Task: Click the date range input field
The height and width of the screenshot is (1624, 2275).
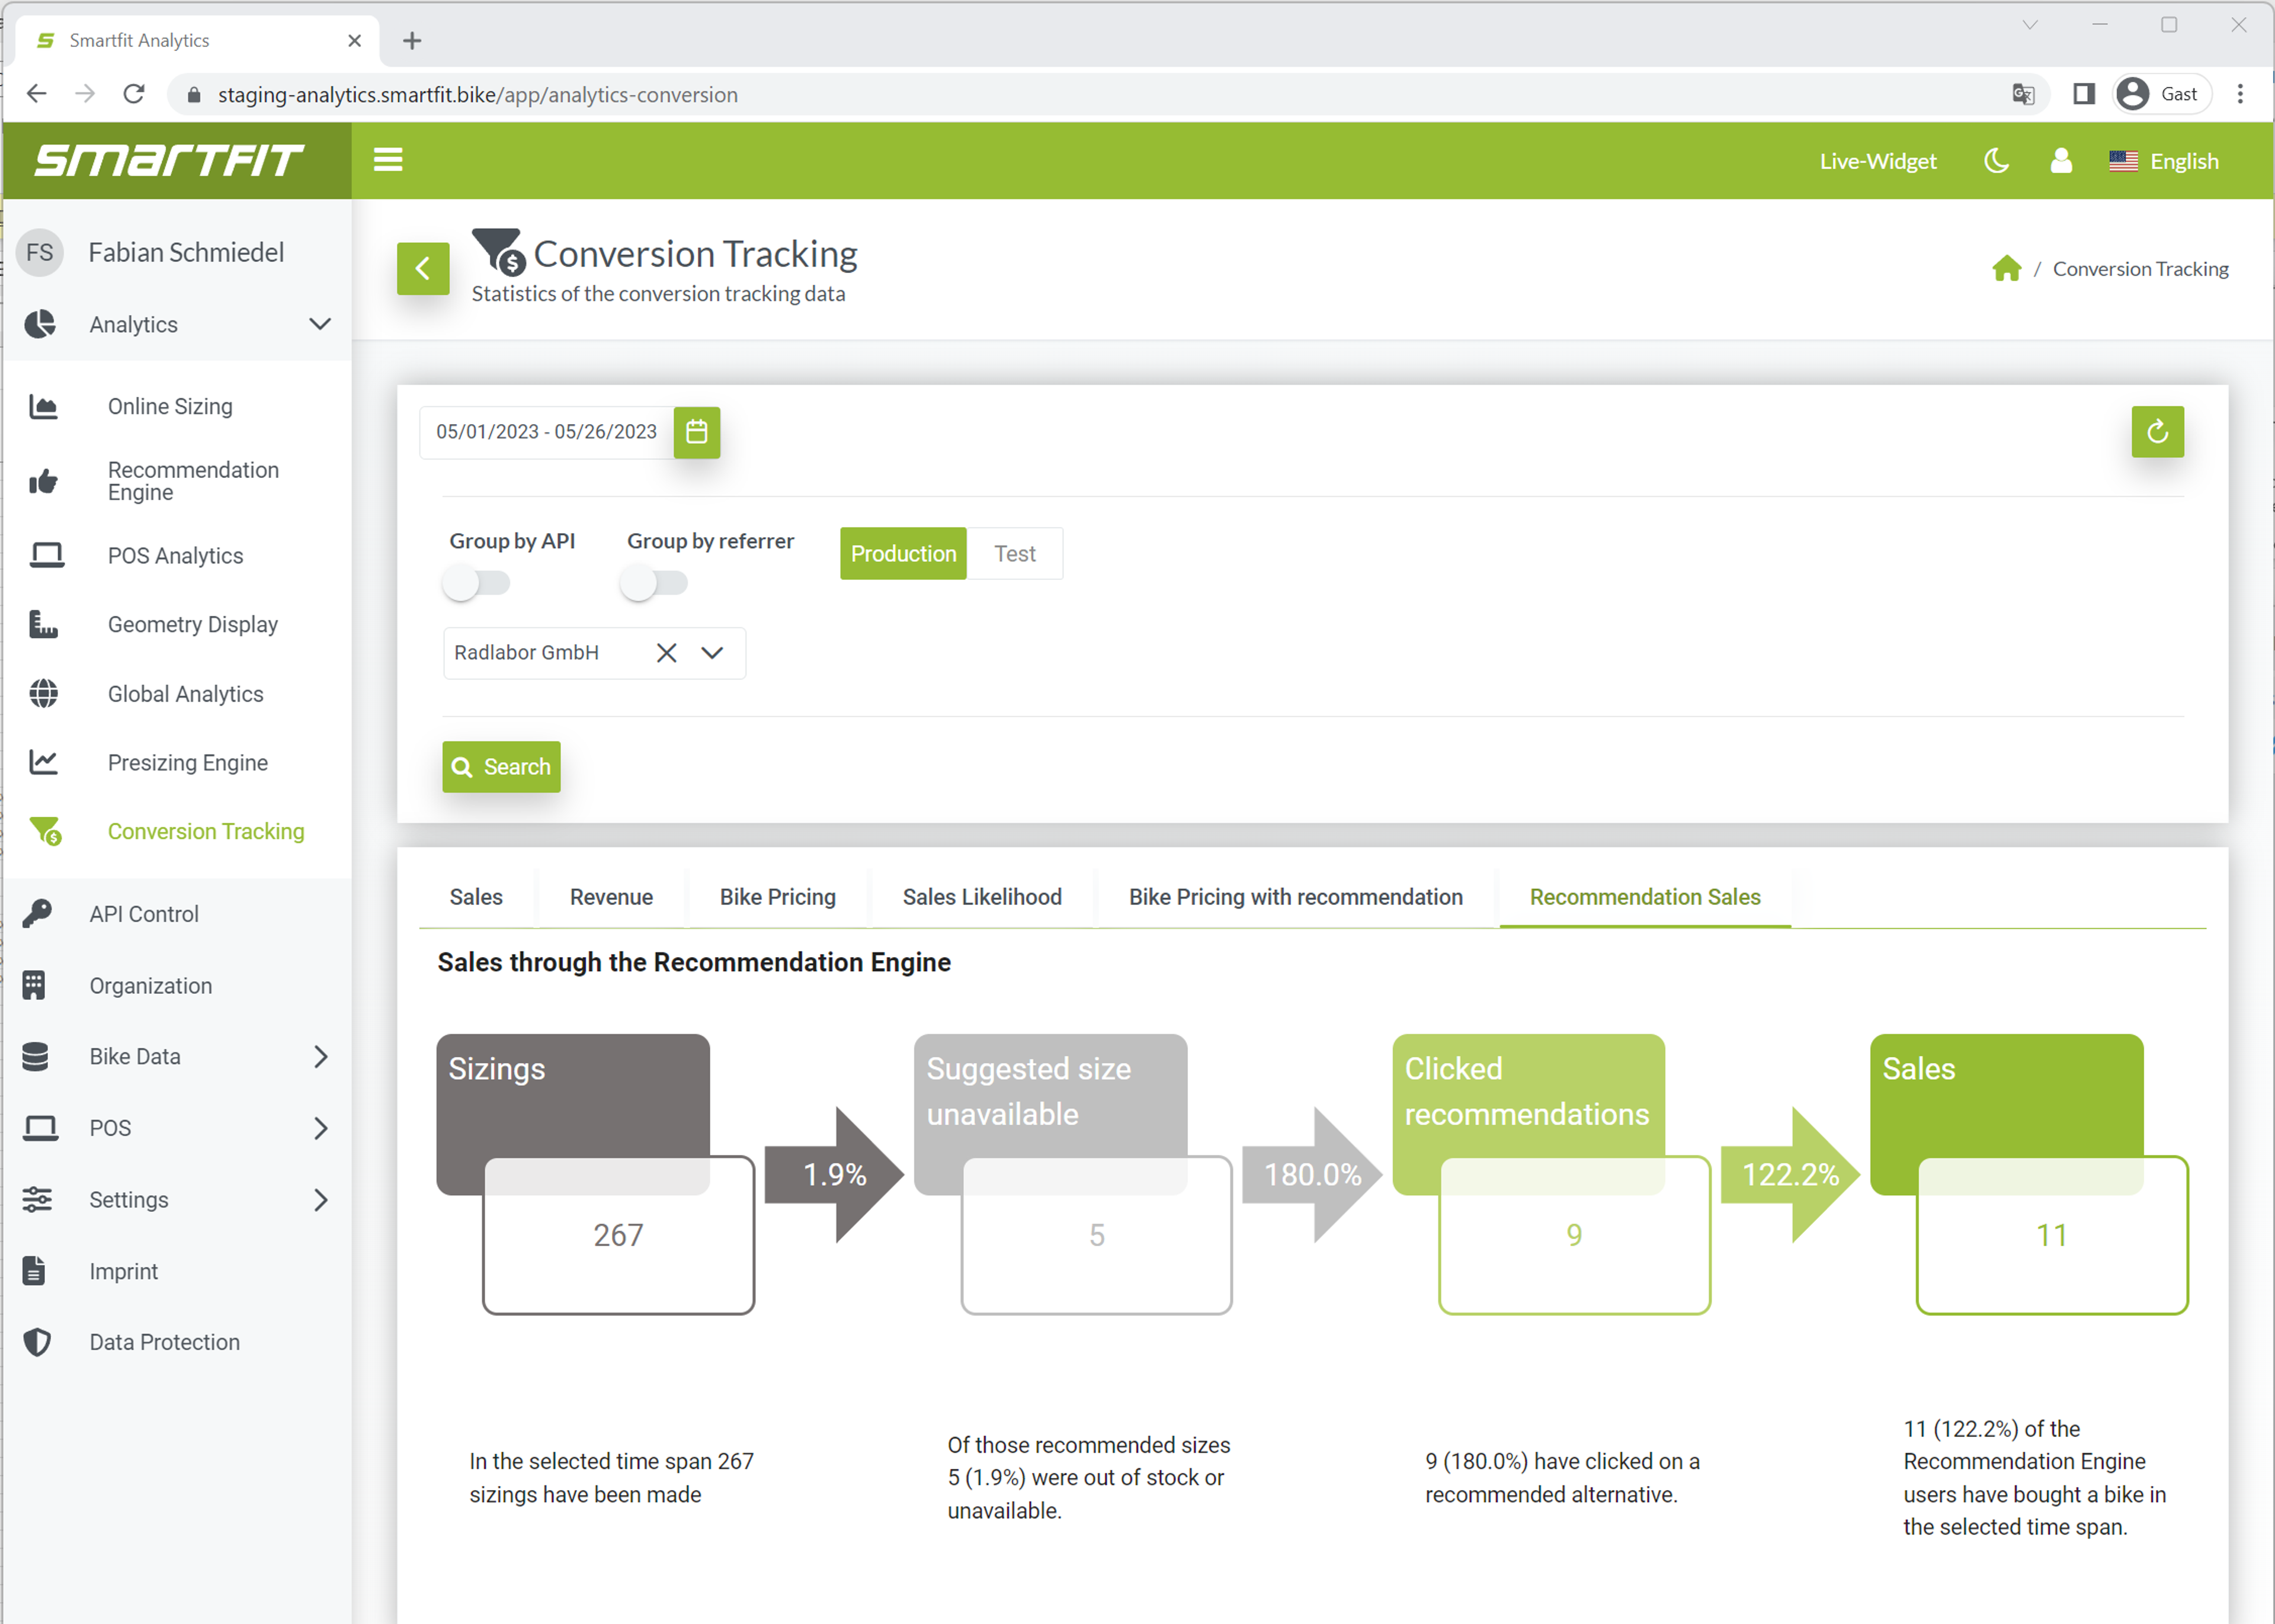Action: coord(546,432)
